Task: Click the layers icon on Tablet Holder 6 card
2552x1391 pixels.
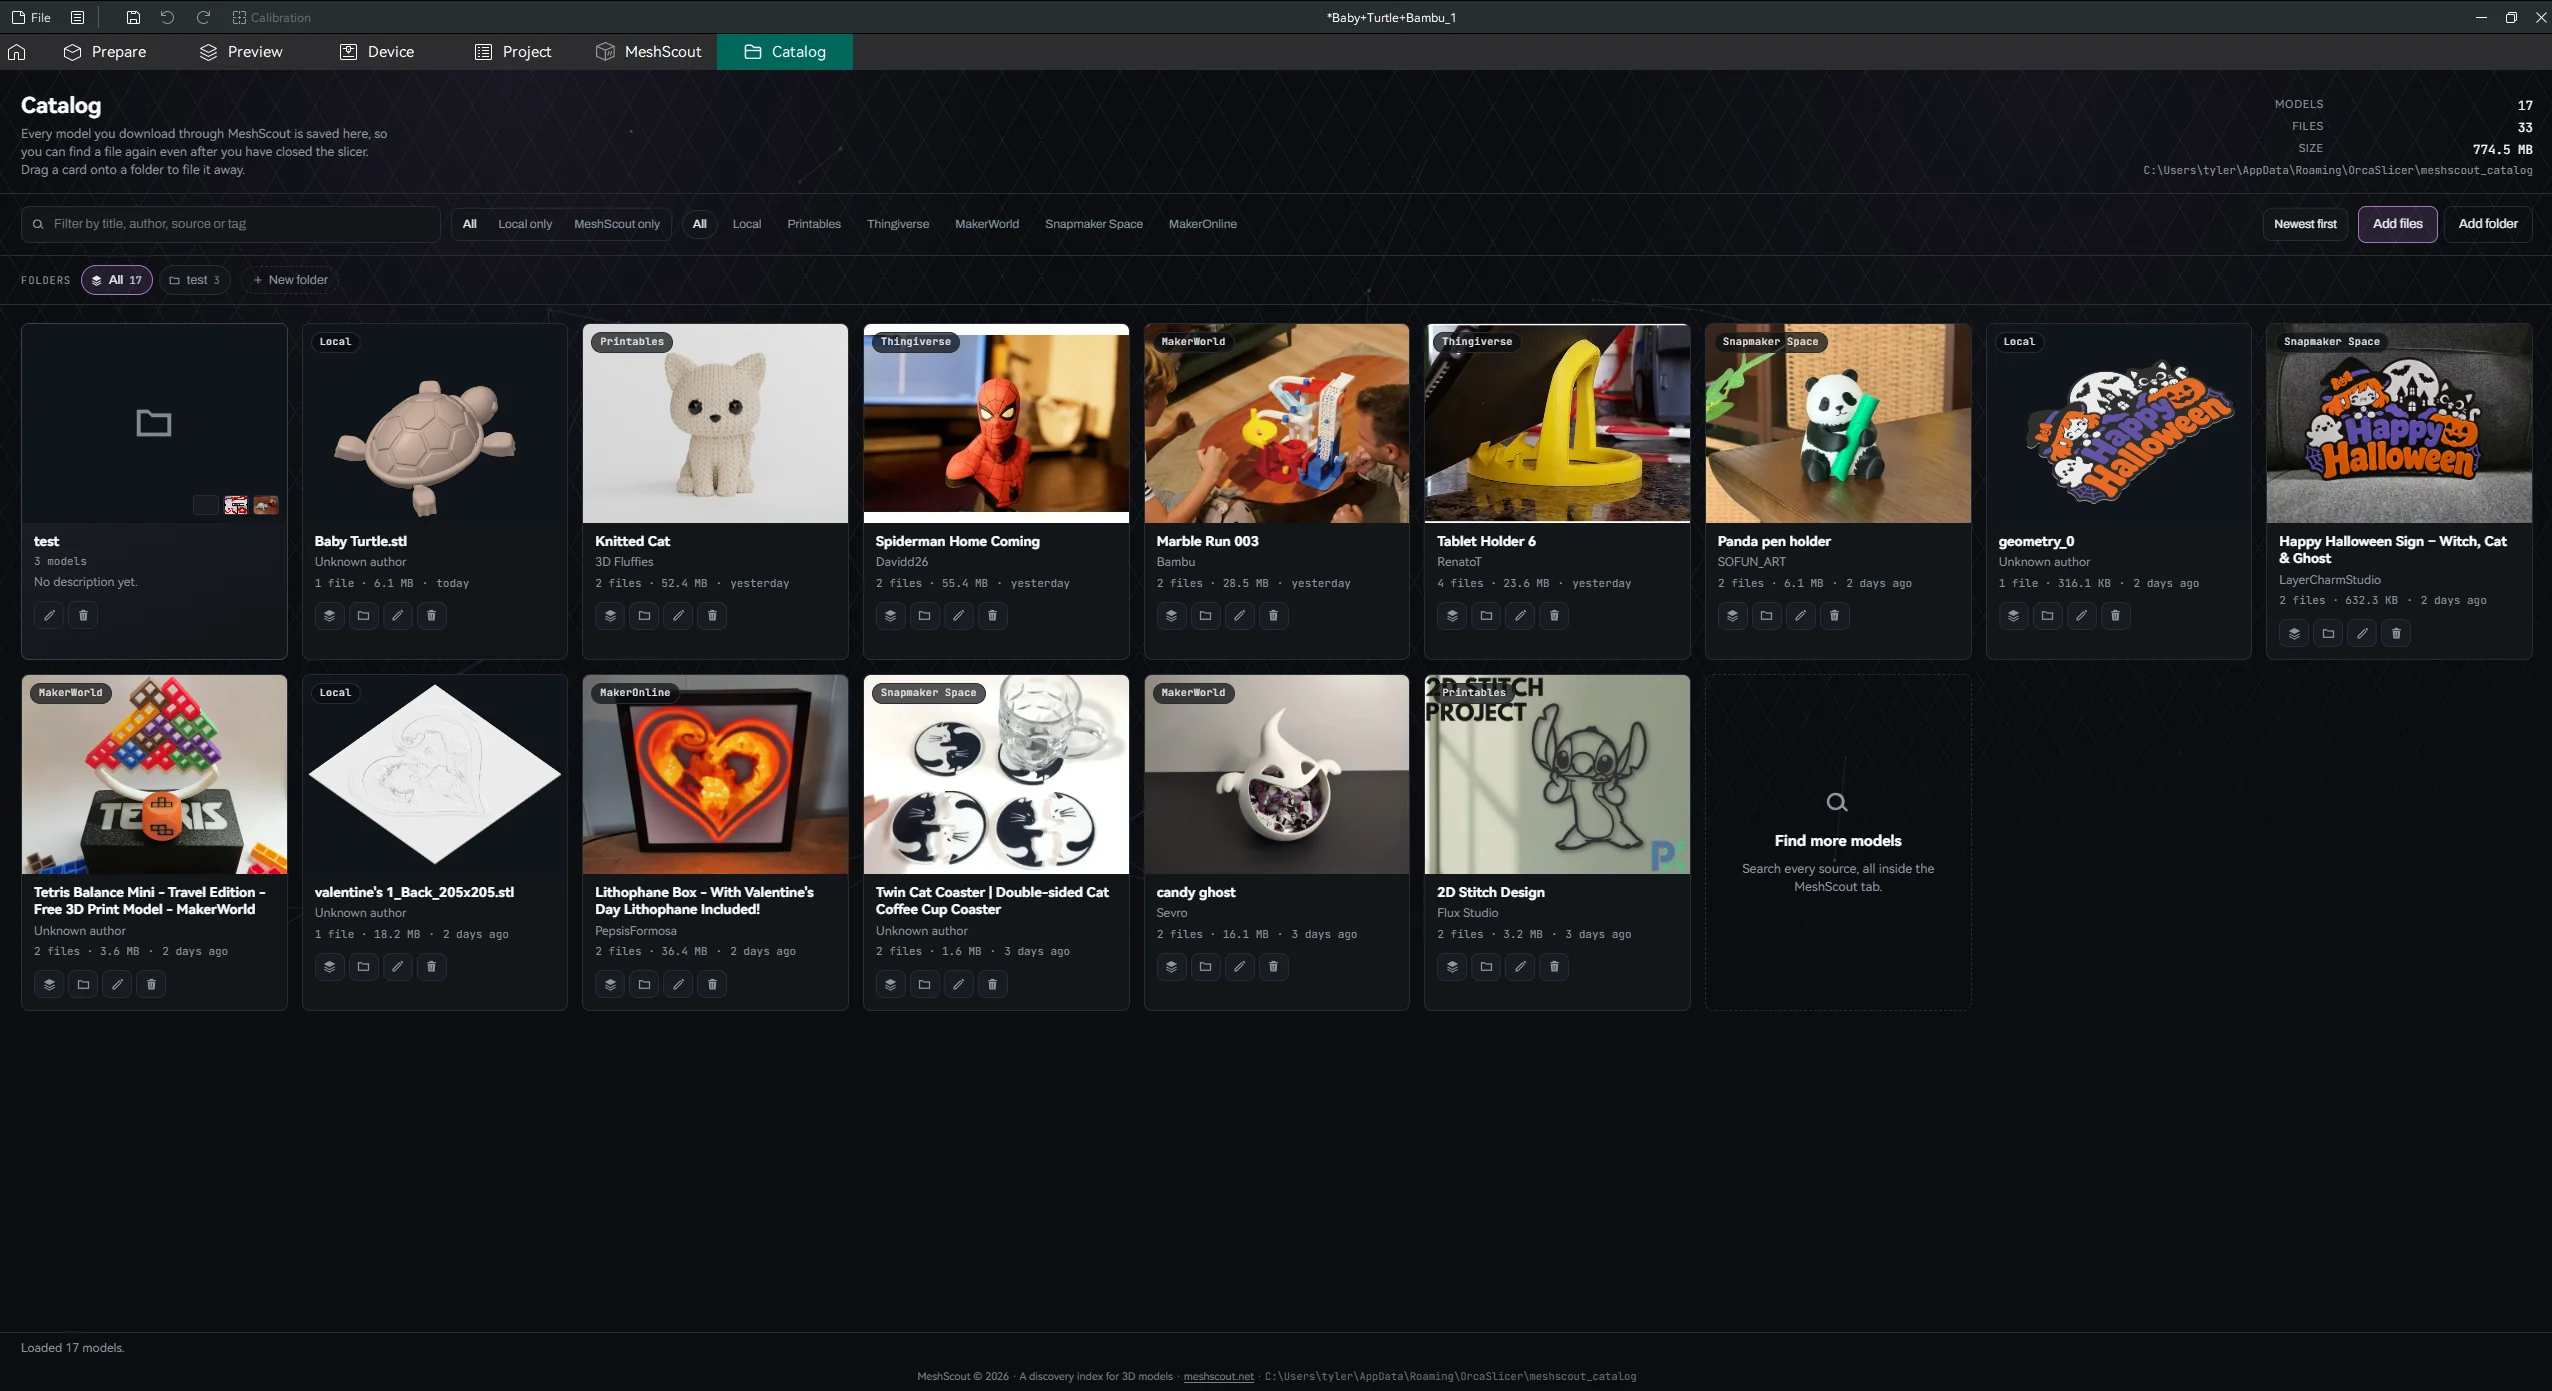Action: tap(1452, 616)
